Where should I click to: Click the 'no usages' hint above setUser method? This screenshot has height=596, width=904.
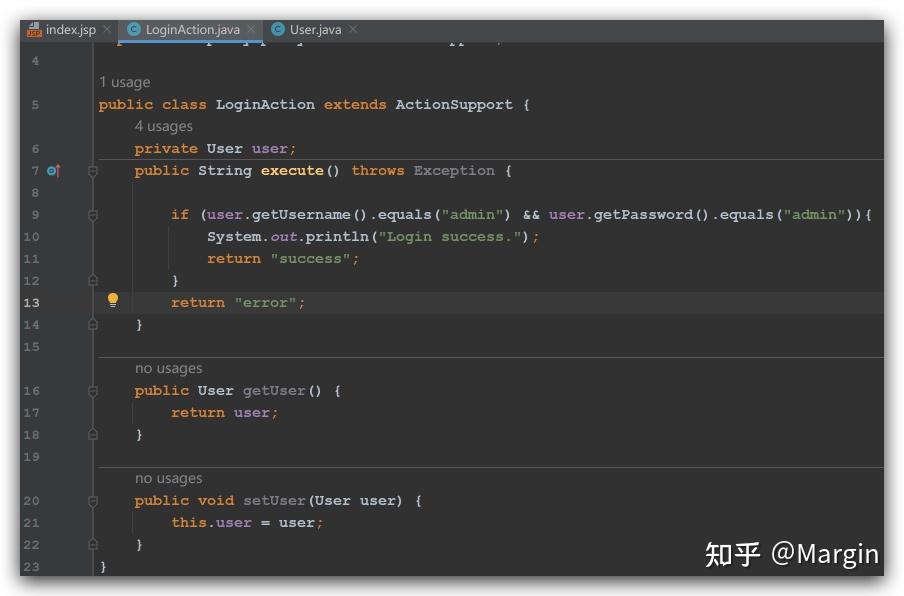(167, 478)
